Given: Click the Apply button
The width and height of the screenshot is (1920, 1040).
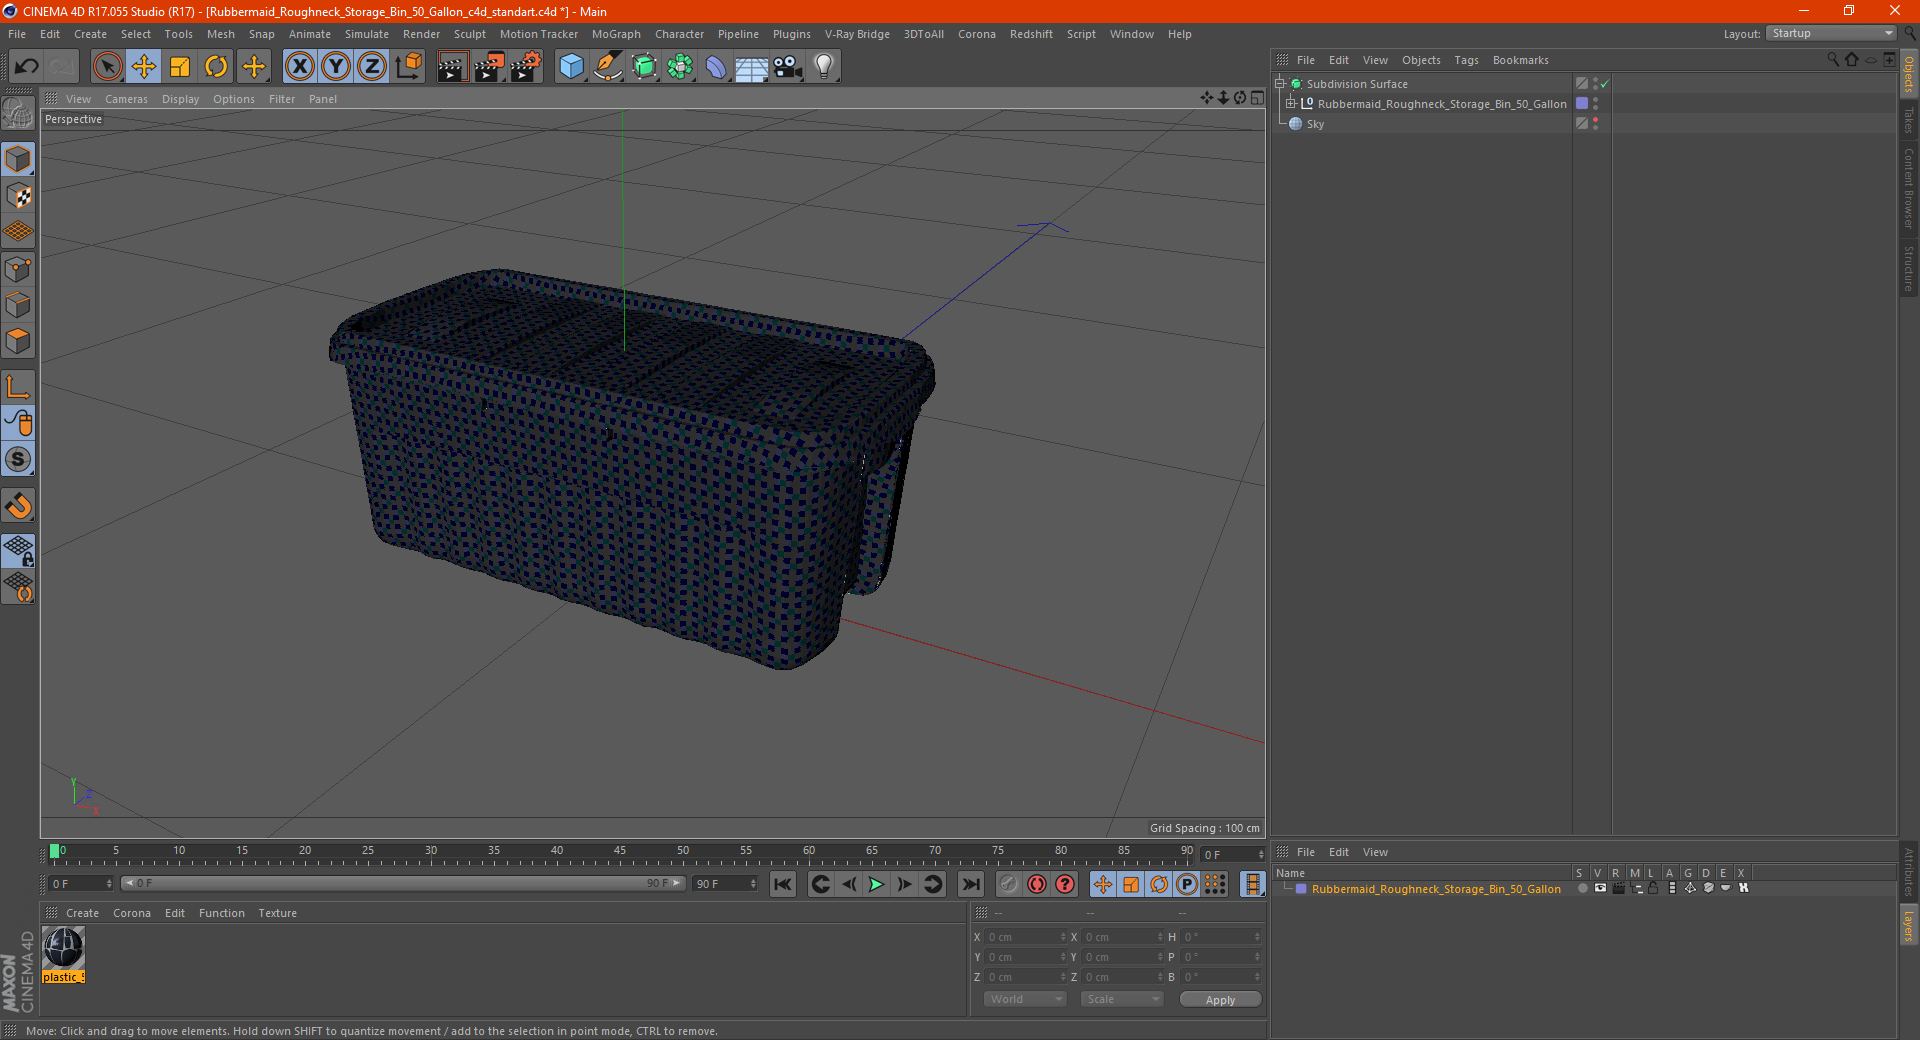Looking at the screenshot, I should 1220,1000.
